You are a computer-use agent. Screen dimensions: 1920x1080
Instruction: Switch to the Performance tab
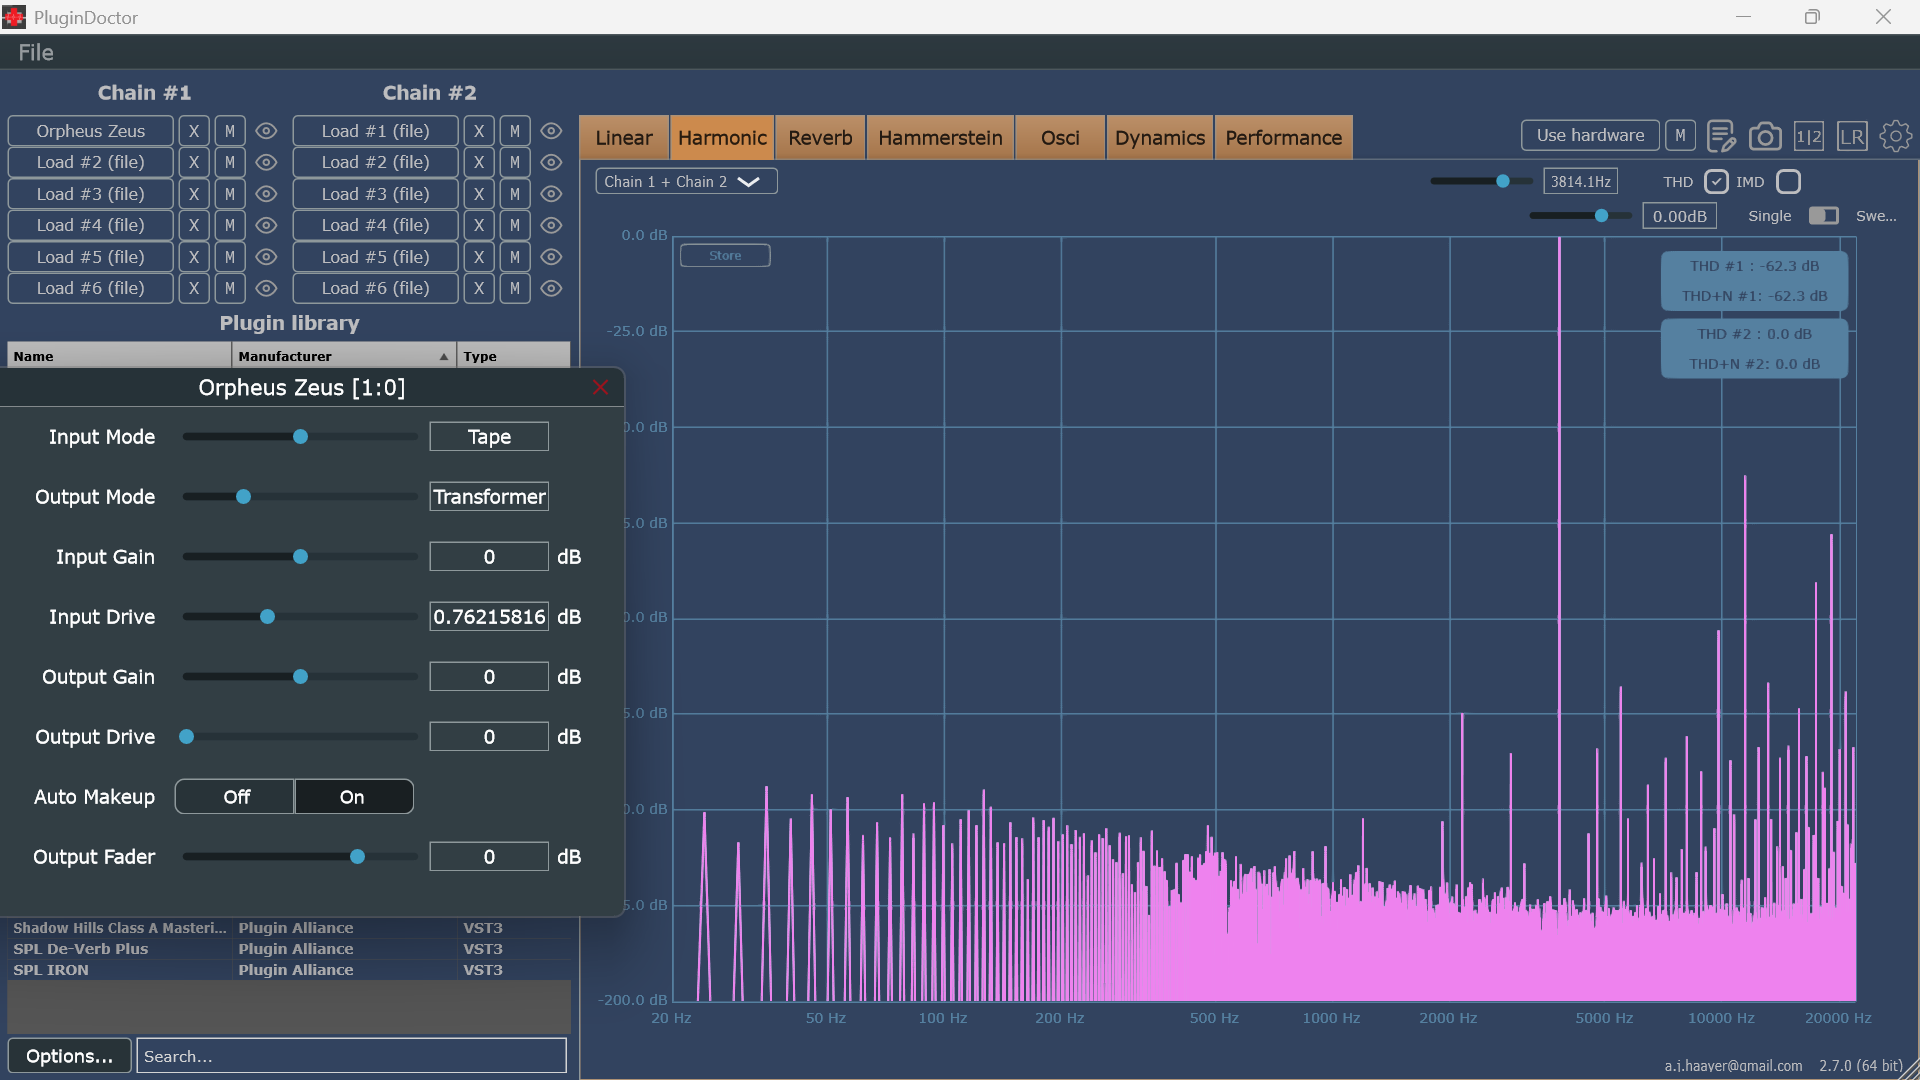[x=1284, y=138]
